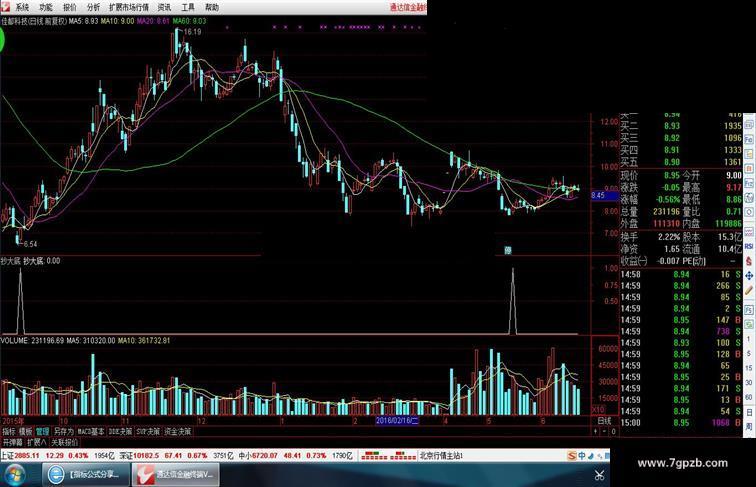Select the 管理 tab
The height and width of the screenshot is (487, 756).
click(x=42, y=432)
